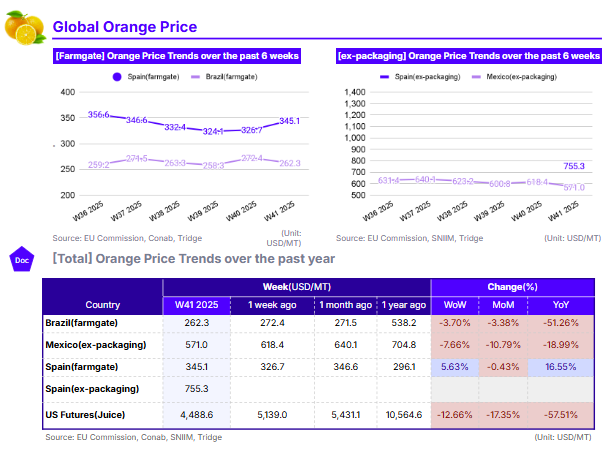Select the W41 2025 column header
This screenshot has width=609, height=451.
pyautogui.click(x=195, y=304)
